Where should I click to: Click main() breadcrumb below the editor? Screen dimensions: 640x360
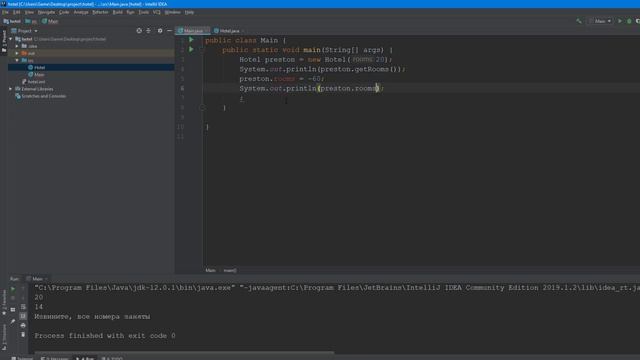(x=230, y=270)
